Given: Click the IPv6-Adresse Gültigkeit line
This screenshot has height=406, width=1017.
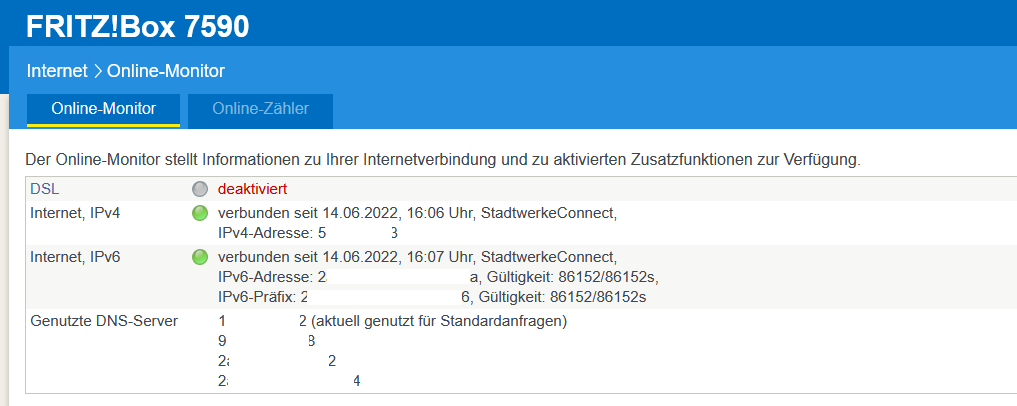Looking at the screenshot, I should [438, 277].
